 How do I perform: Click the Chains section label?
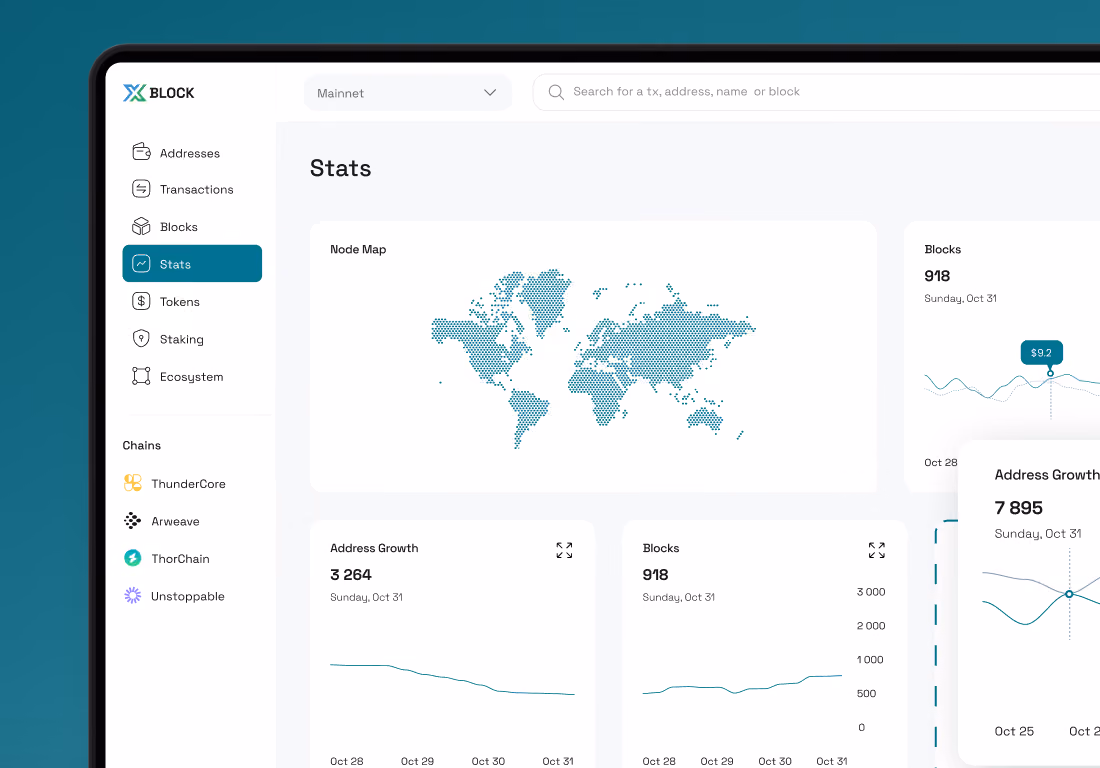(142, 445)
